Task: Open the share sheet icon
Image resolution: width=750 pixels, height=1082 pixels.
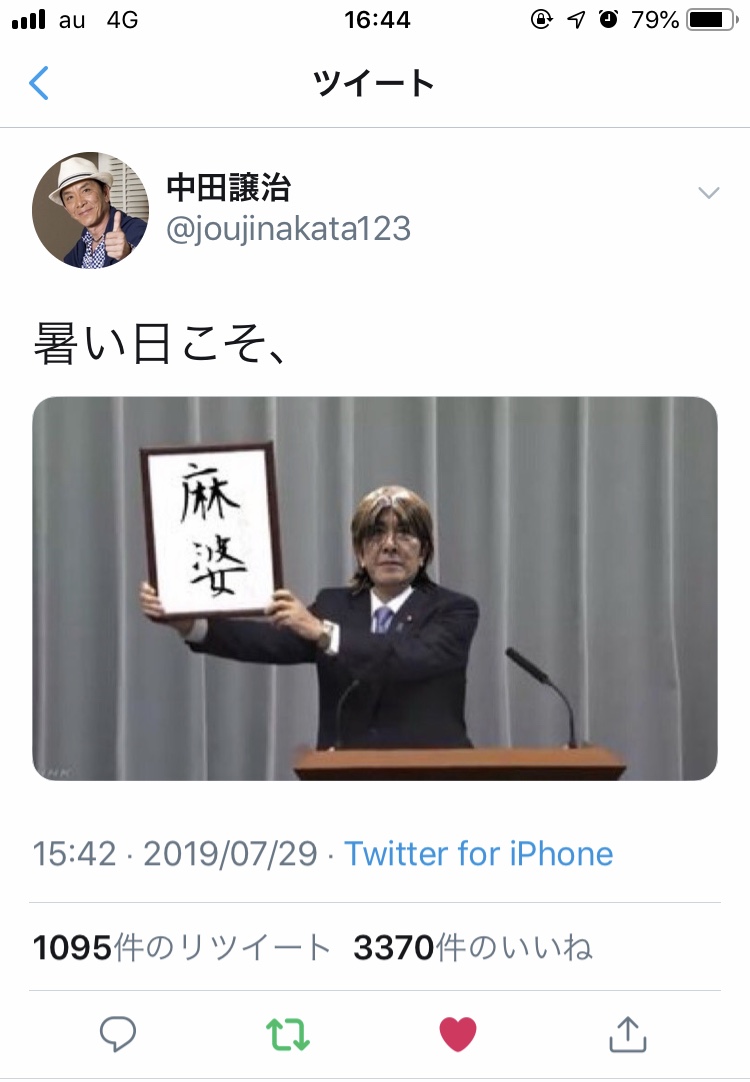Action: (628, 1034)
